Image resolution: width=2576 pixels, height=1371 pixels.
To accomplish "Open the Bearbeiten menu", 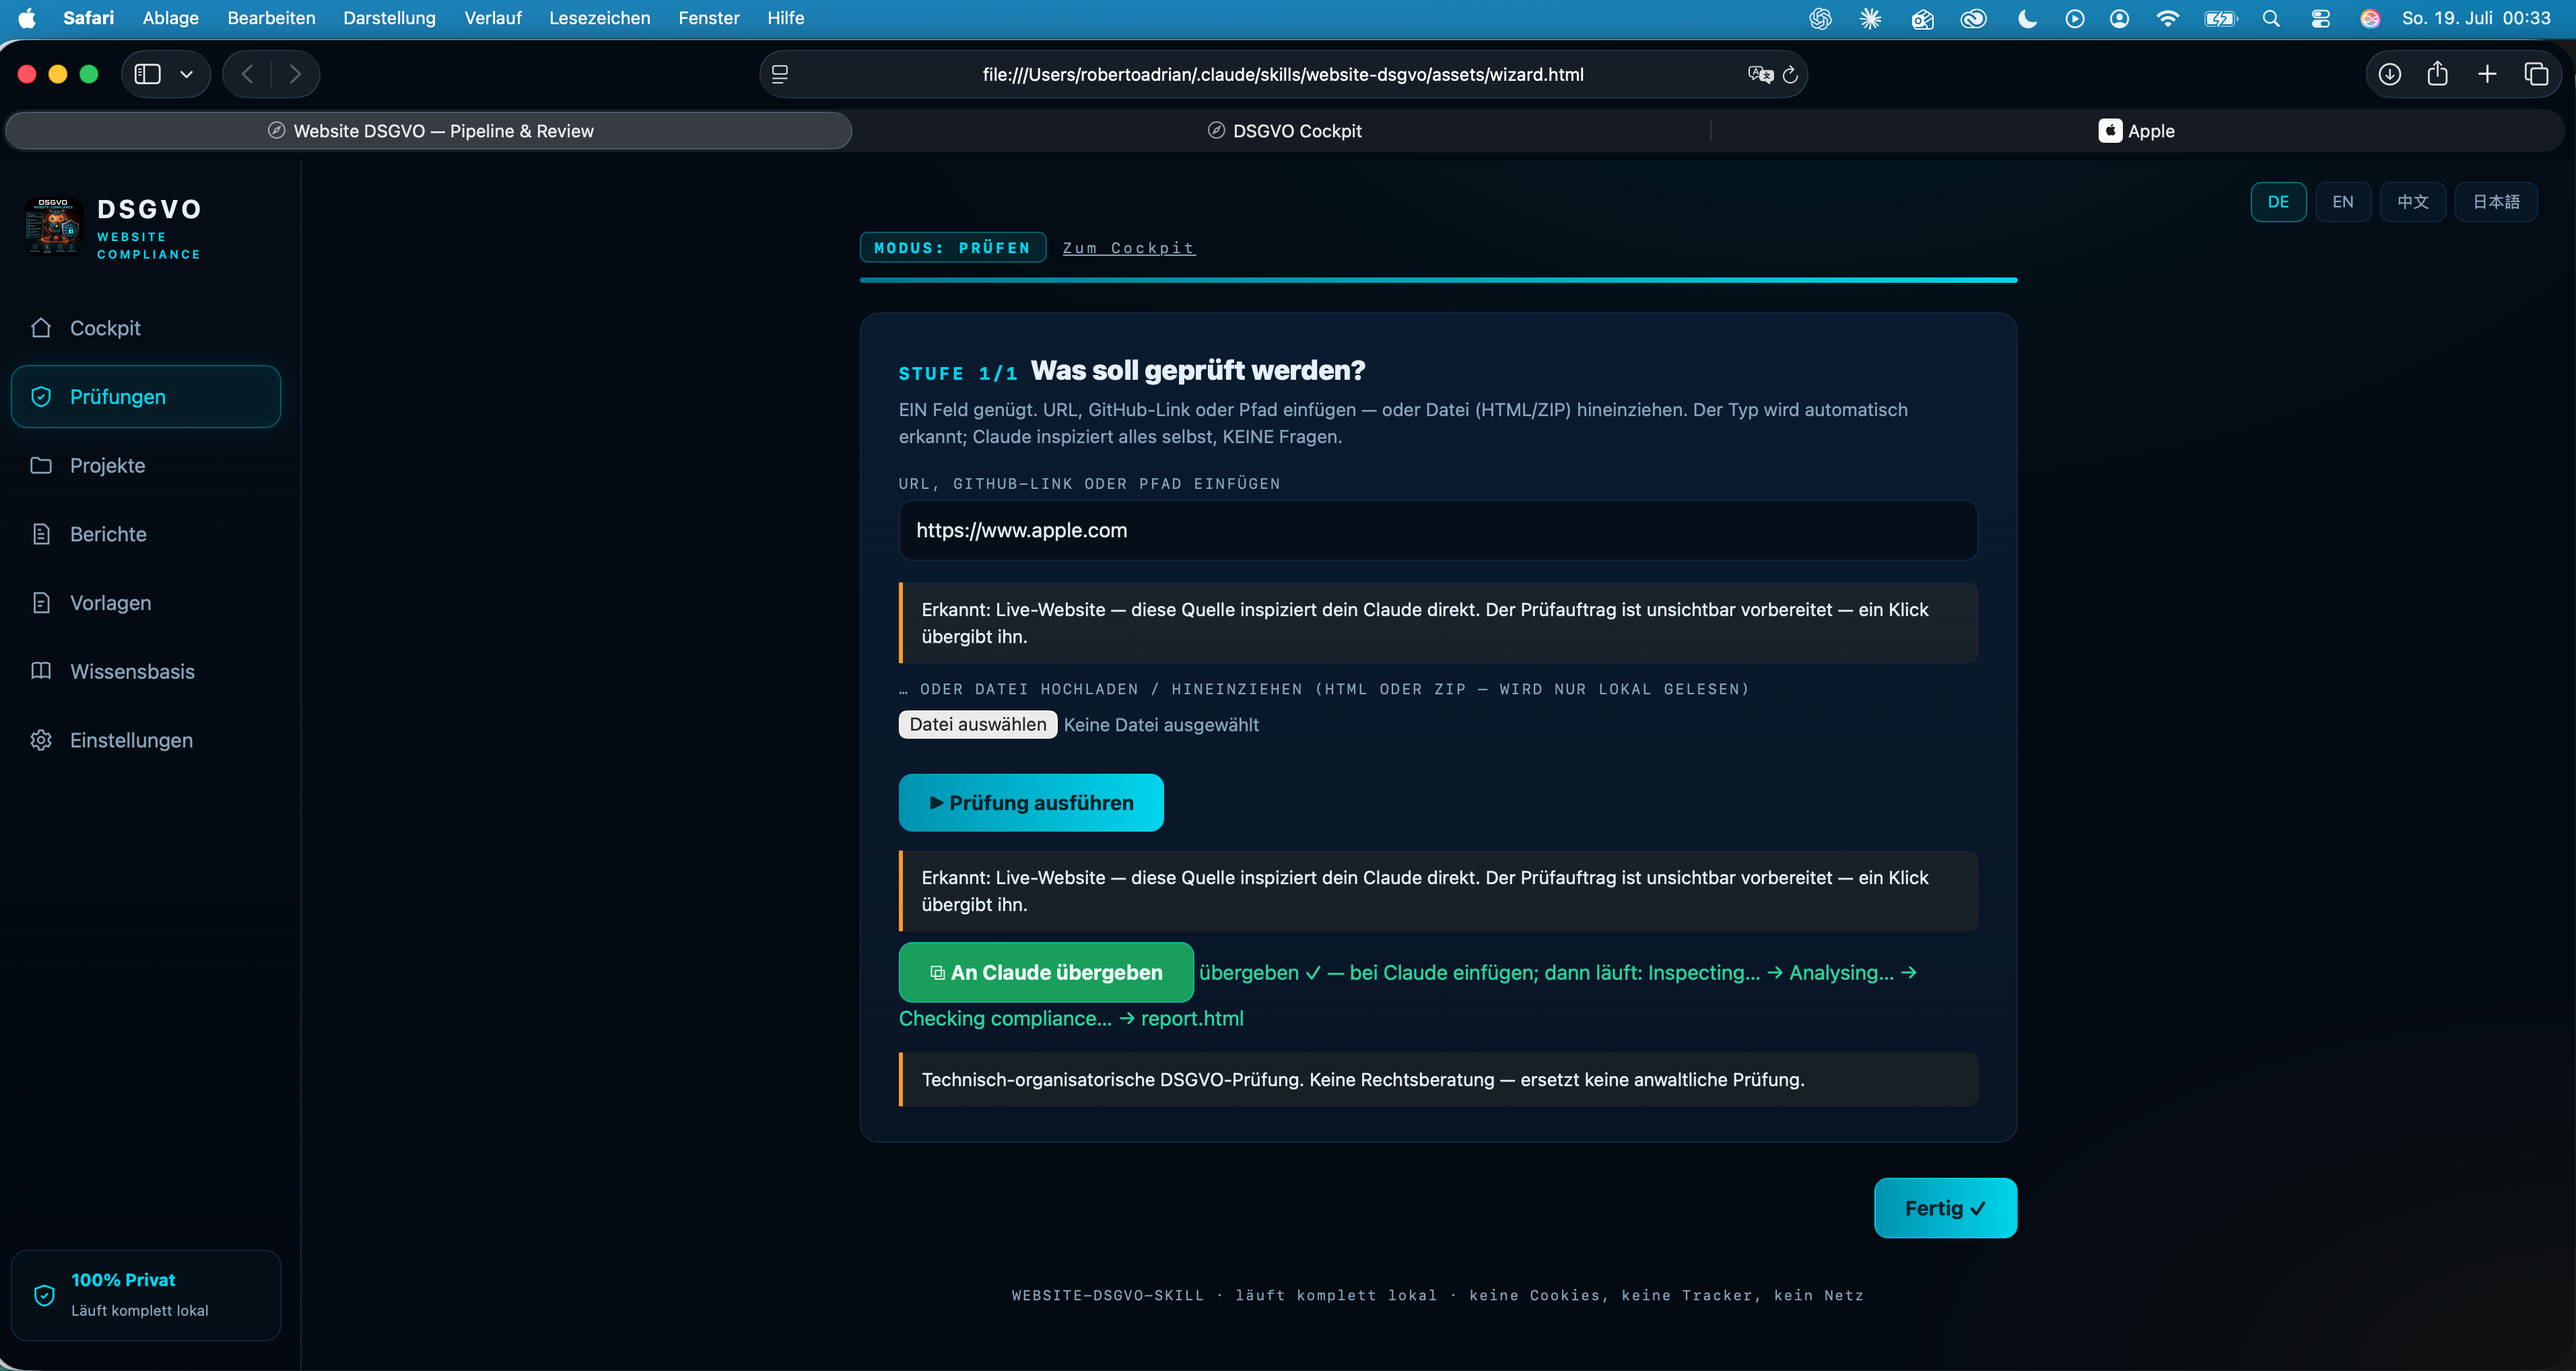I will [x=271, y=18].
